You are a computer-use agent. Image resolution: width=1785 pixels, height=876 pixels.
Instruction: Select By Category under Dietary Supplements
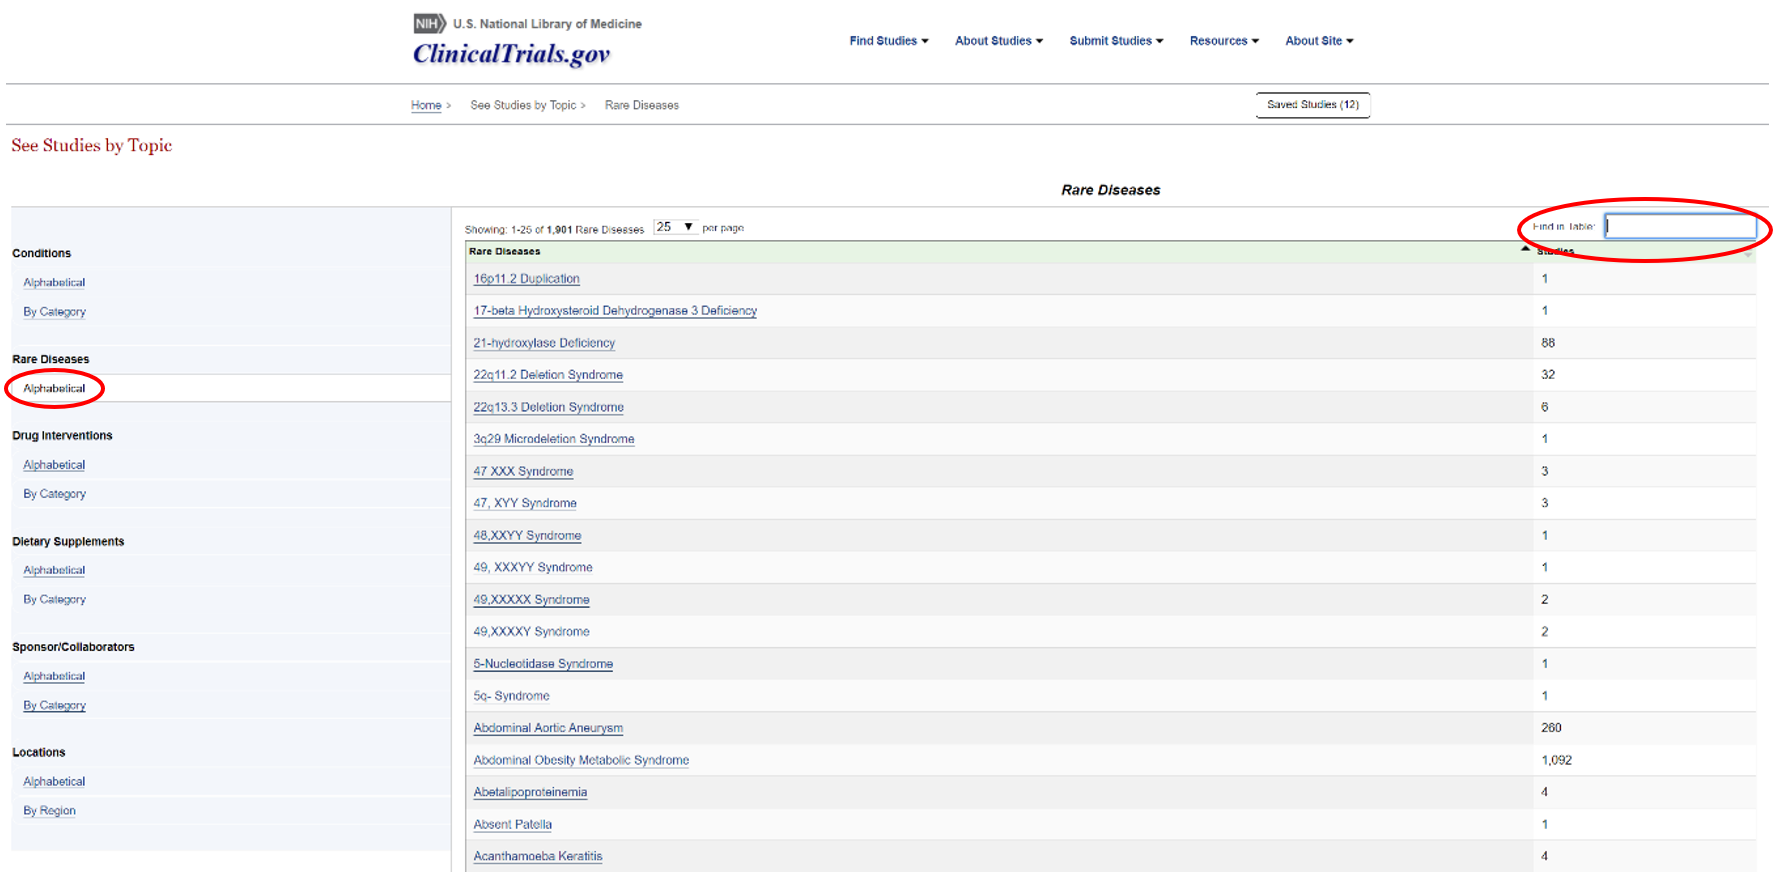pyautogui.click(x=54, y=599)
